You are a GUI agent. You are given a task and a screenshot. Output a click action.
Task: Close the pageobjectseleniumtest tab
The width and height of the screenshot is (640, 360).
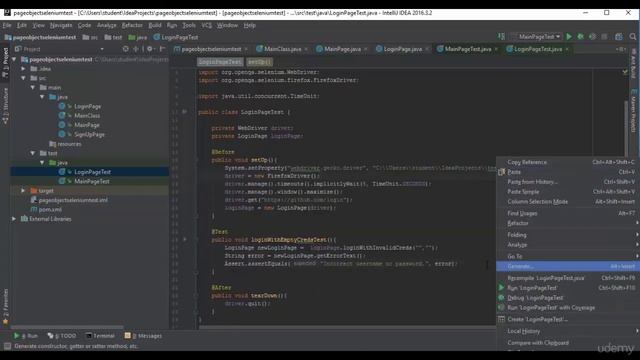click(x=246, y=49)
